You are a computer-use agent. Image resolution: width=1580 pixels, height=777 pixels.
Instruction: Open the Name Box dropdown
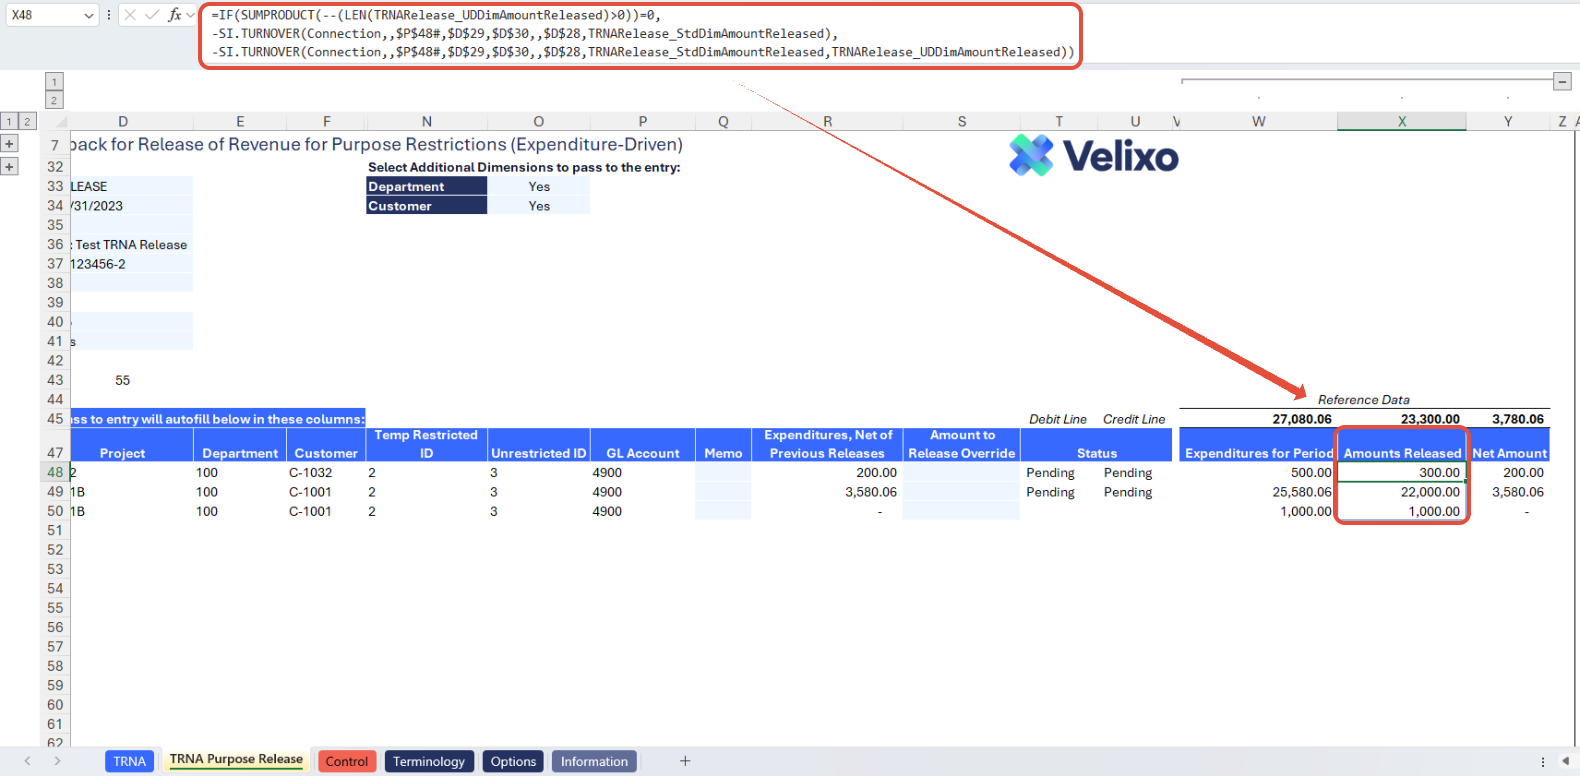click(x=89, y=15)
